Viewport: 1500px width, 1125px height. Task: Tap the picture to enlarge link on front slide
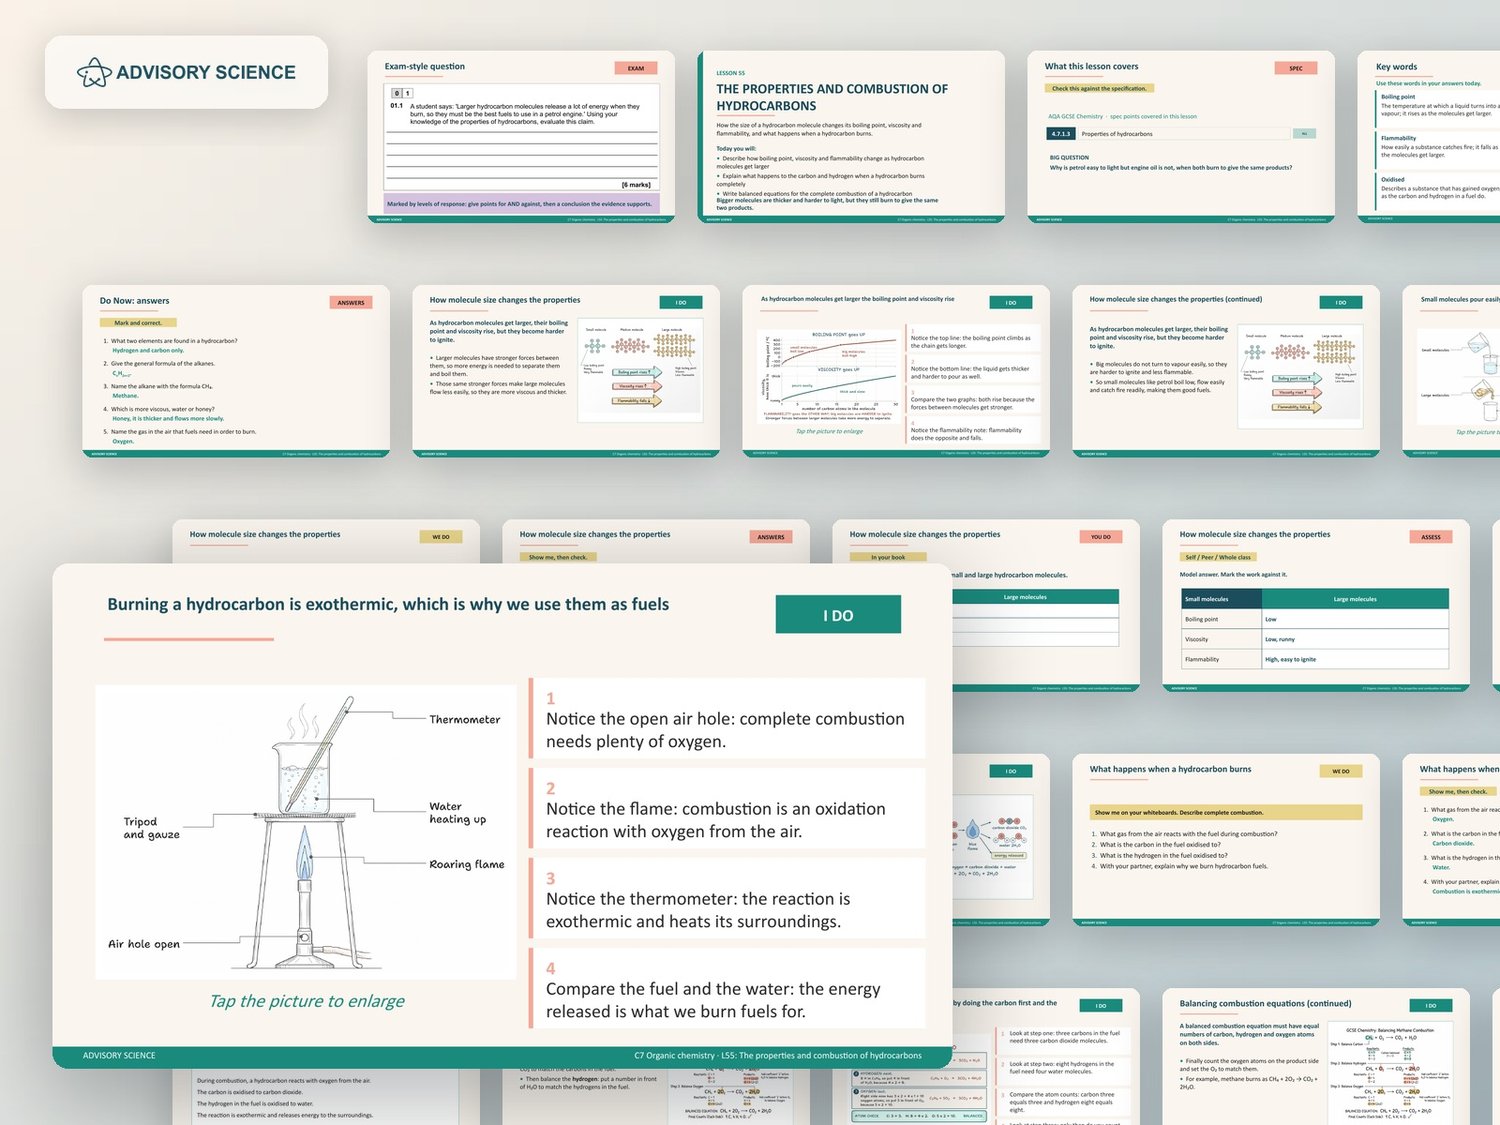307,1001
